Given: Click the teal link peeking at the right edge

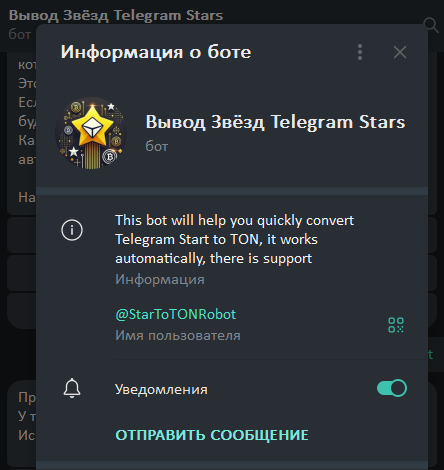Looking at the screenshot, I should tap(431, 354).
